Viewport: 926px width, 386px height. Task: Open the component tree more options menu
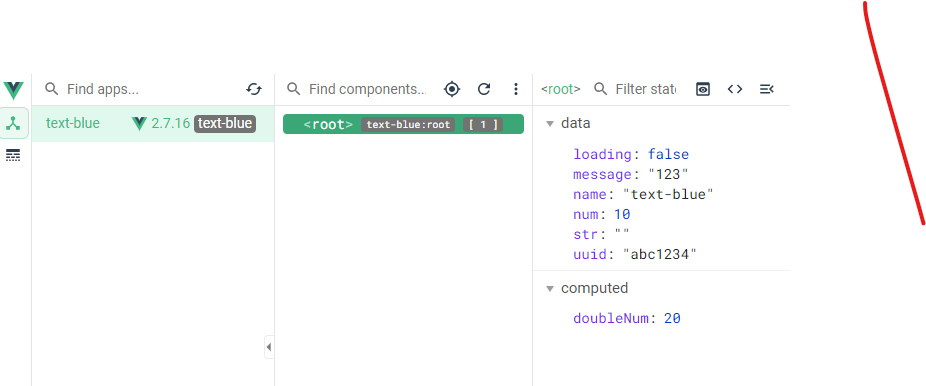pyautogui.click(x=516, y=89)
